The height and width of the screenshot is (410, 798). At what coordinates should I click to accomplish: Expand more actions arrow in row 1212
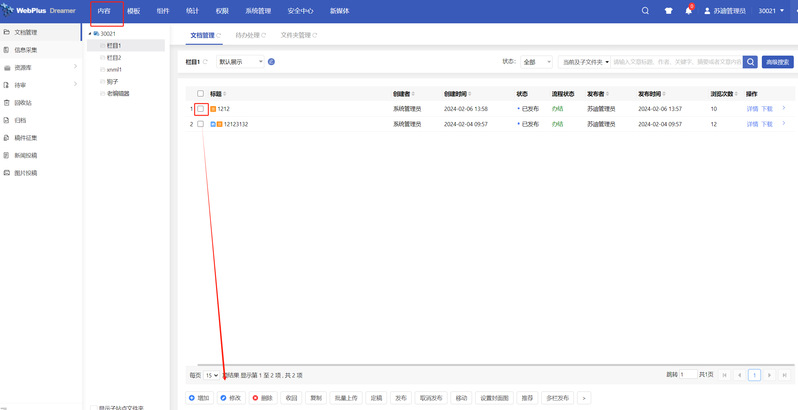tap(783, 108)
